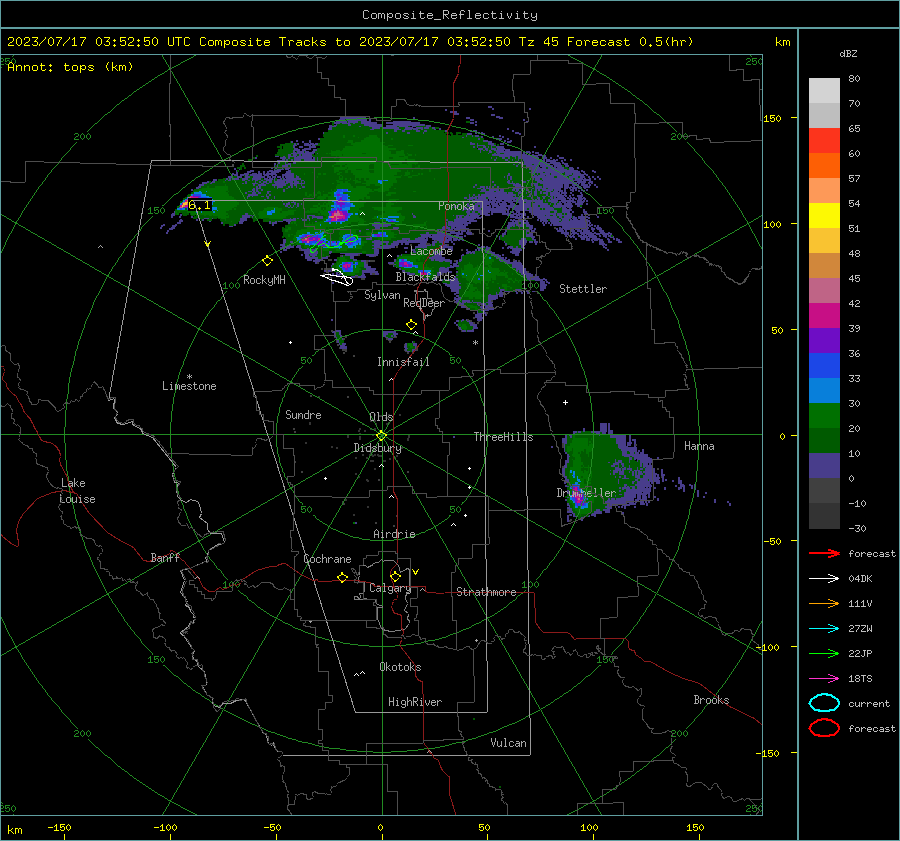Click the cyan current ellipse legend icon
Image resolution: width=900 pixels, height=841 pixels.
(824, 703)
